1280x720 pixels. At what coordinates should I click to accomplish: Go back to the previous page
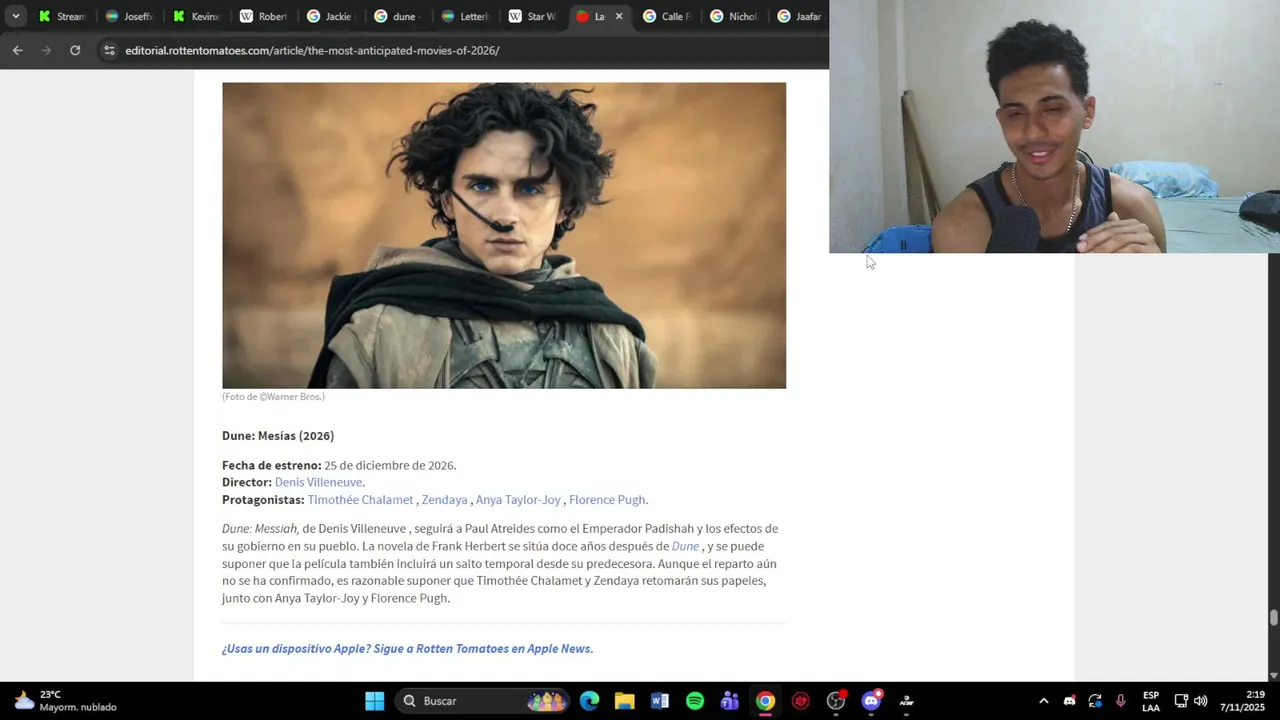click(x=17, y=50)
